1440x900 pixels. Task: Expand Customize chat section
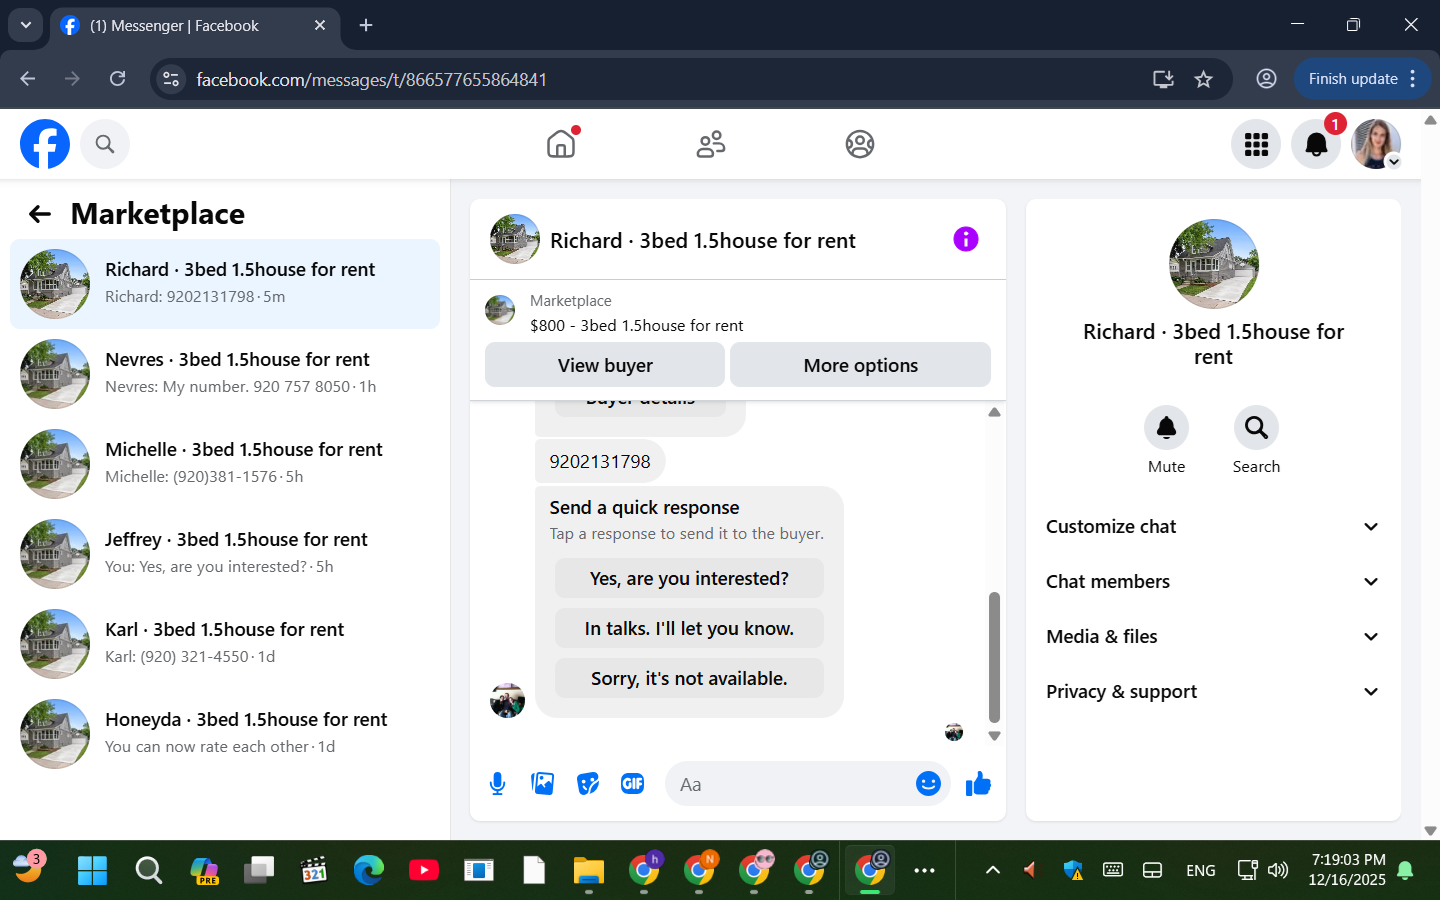1213,527
